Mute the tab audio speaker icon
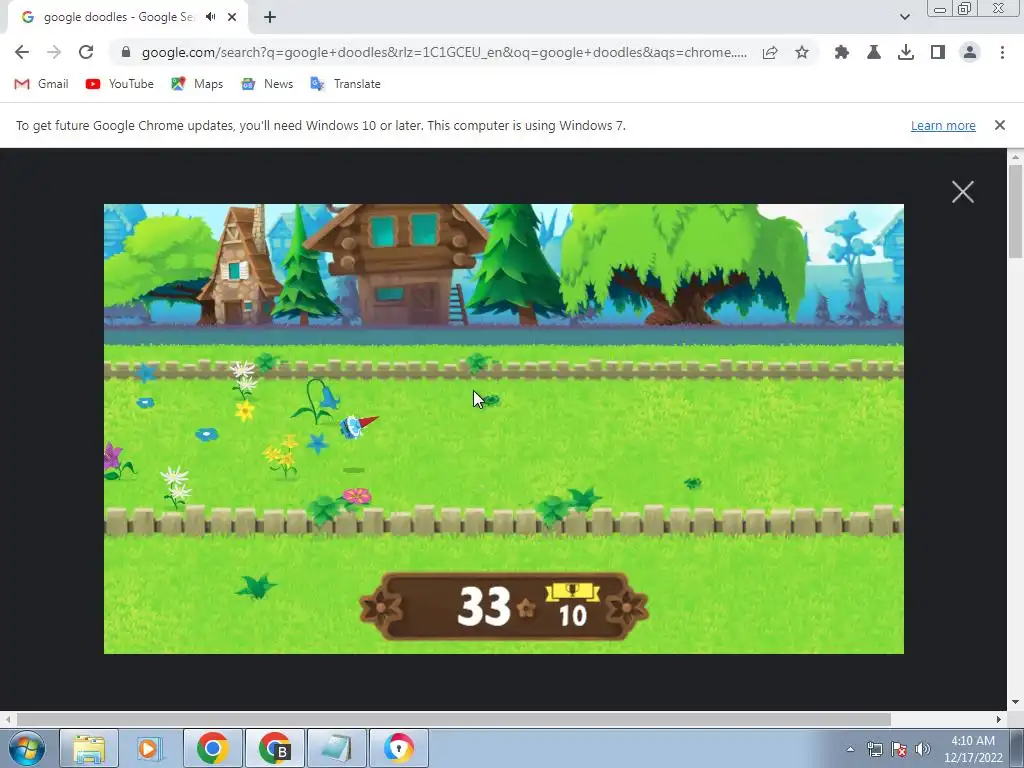Screen dimensions: 1024x768 click(210, 17)
